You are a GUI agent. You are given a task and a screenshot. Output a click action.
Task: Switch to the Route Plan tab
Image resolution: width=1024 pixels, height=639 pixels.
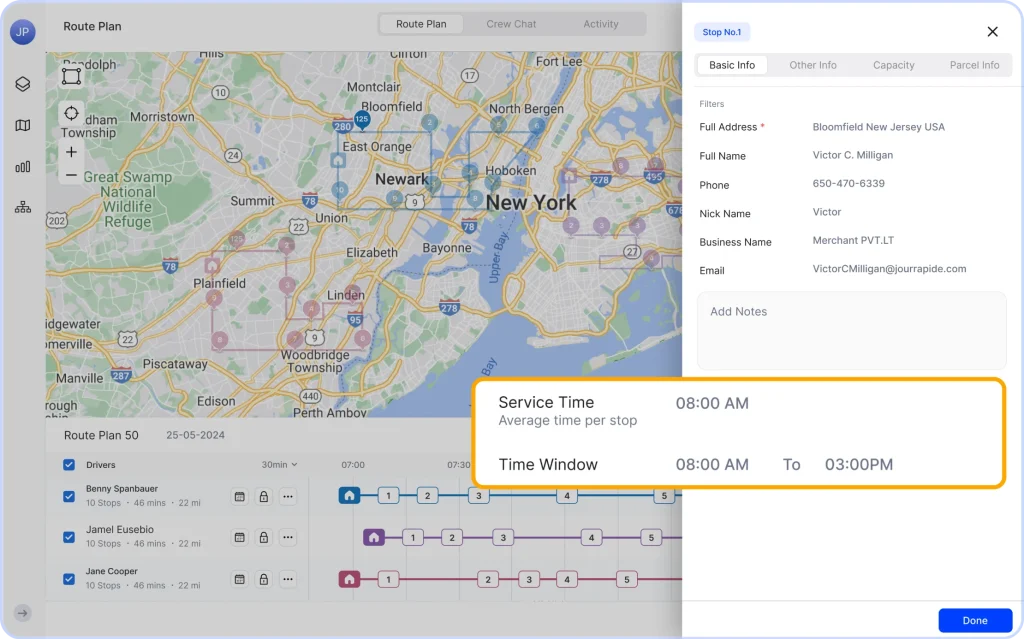tap(421, 24)
